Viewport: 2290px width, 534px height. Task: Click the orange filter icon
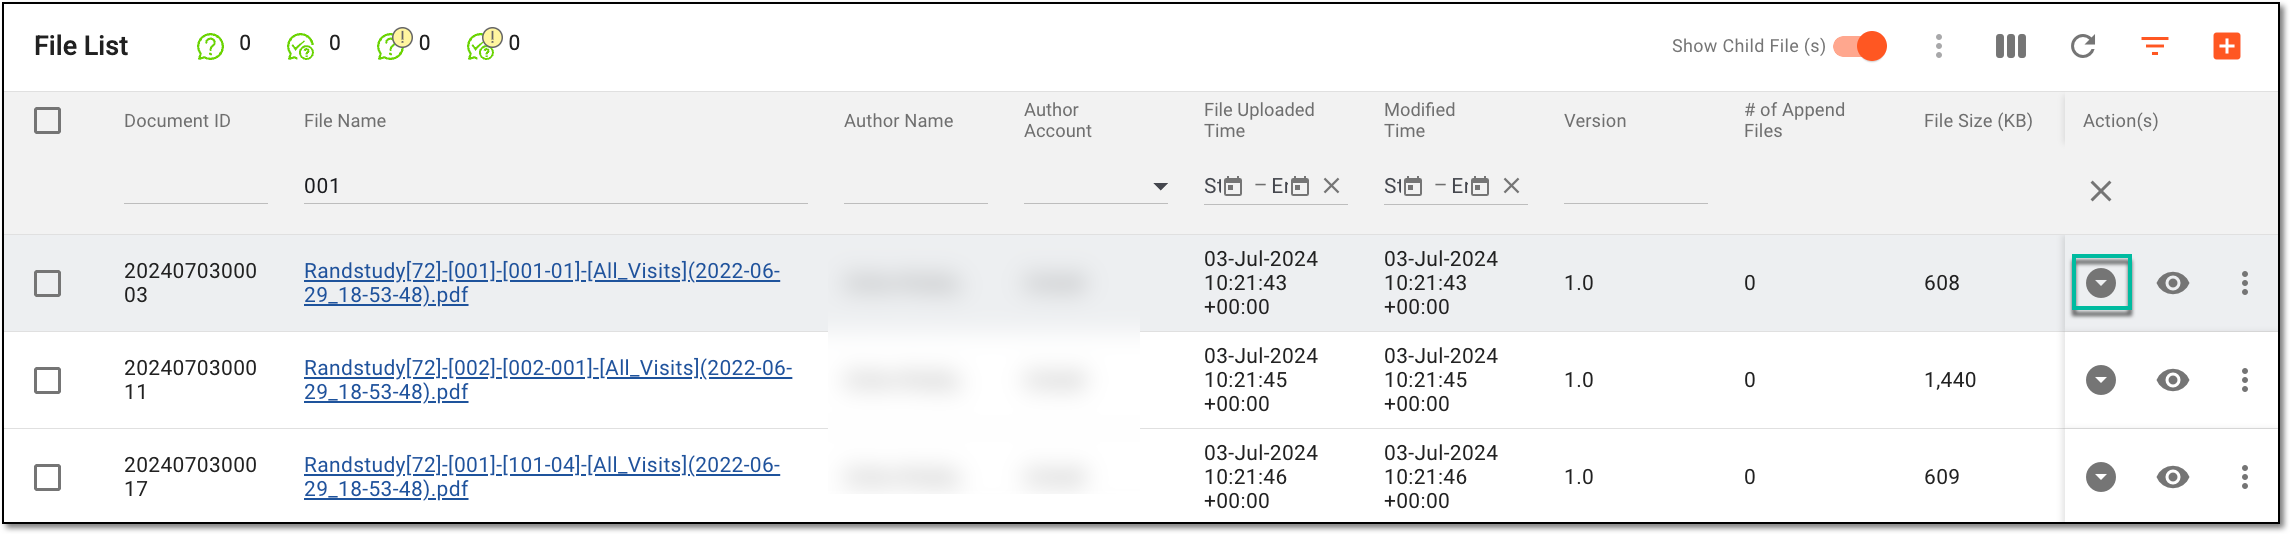pyautogui.click(x=2155, y=46)
